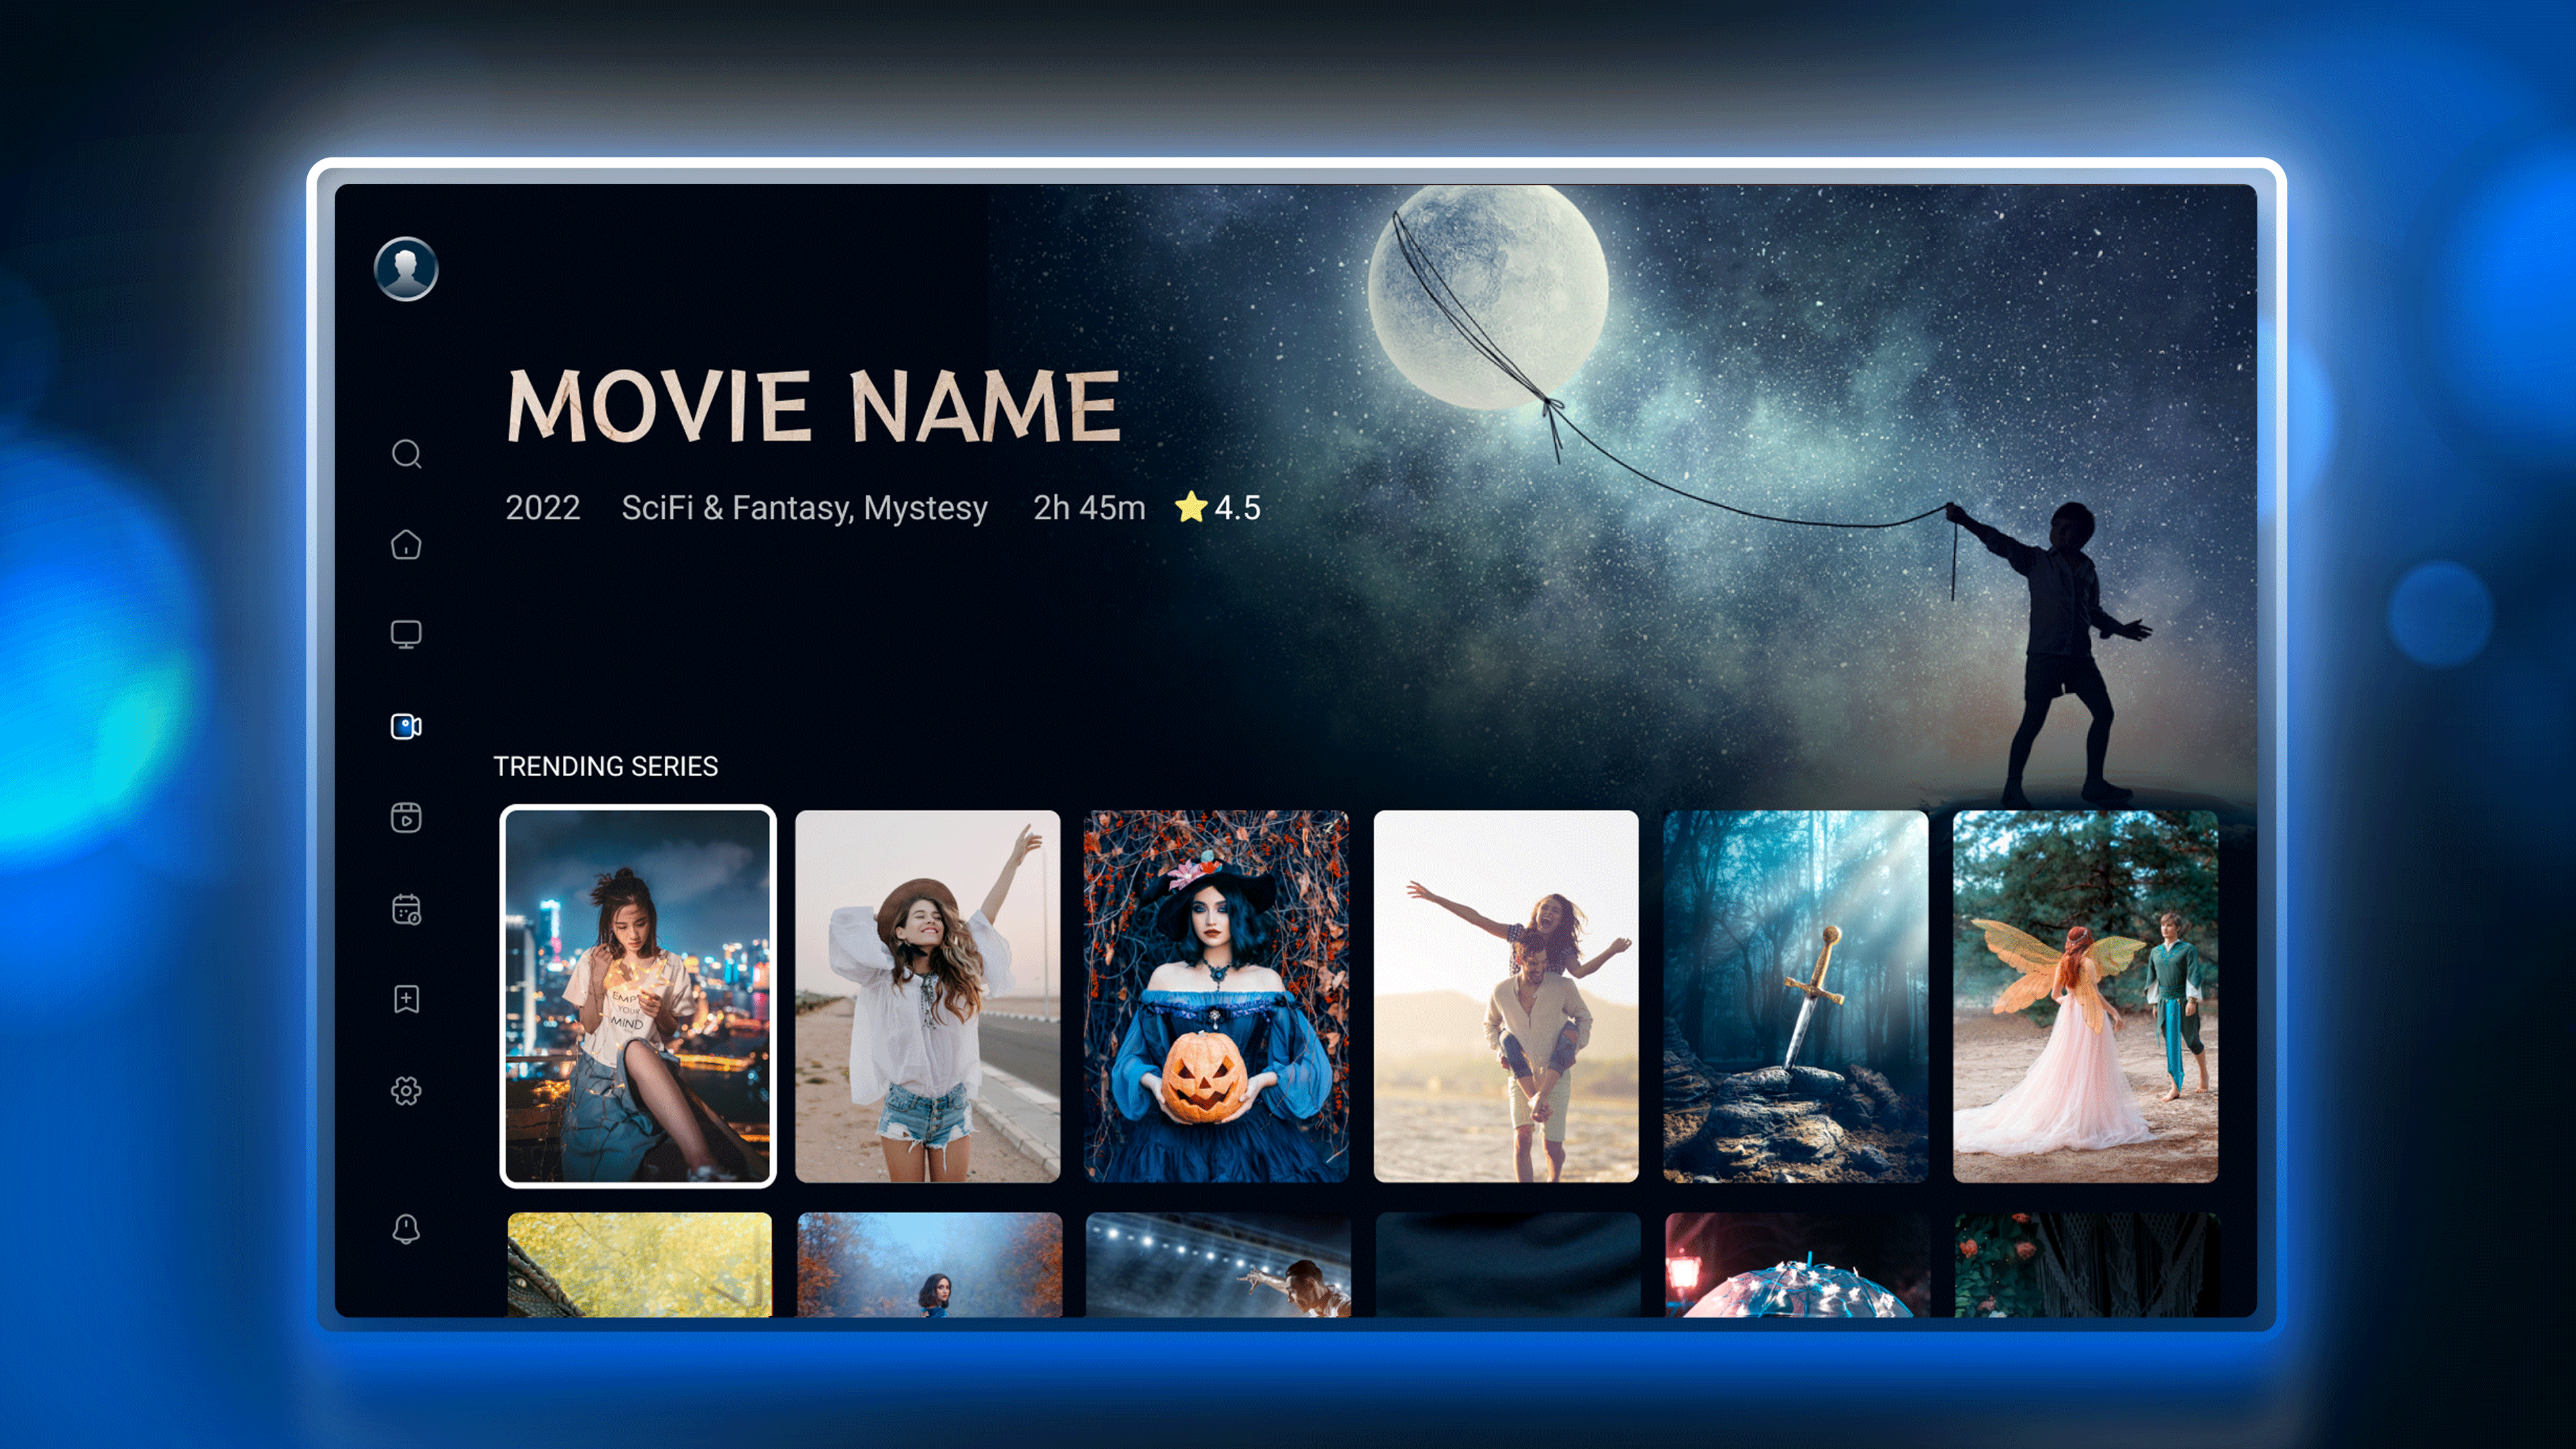Click the 4.5 rating value
The image size is (2576, 1449).
pyautogui.click(x=1238, y=508)
